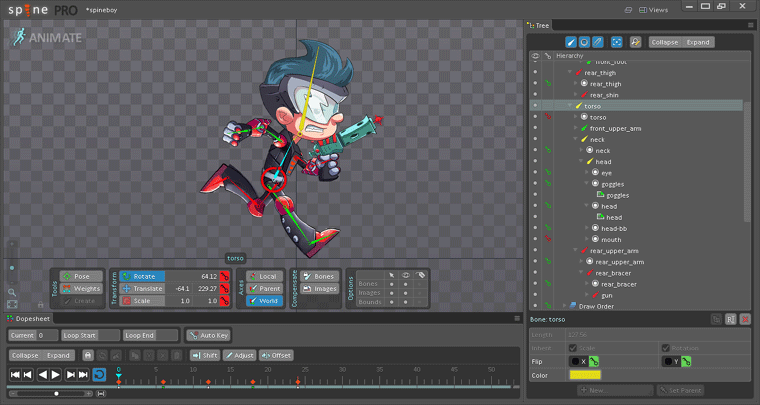Viewport: 760px width, 405px height.
Task: Open the Views menu
Action: (653, 10)
